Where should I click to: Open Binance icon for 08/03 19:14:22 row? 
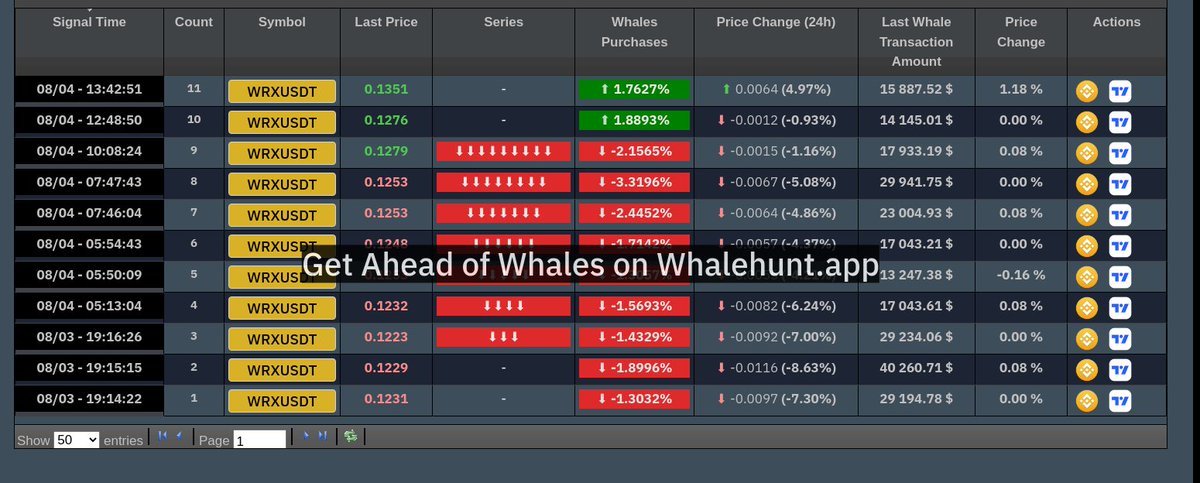coord(1087,401)
